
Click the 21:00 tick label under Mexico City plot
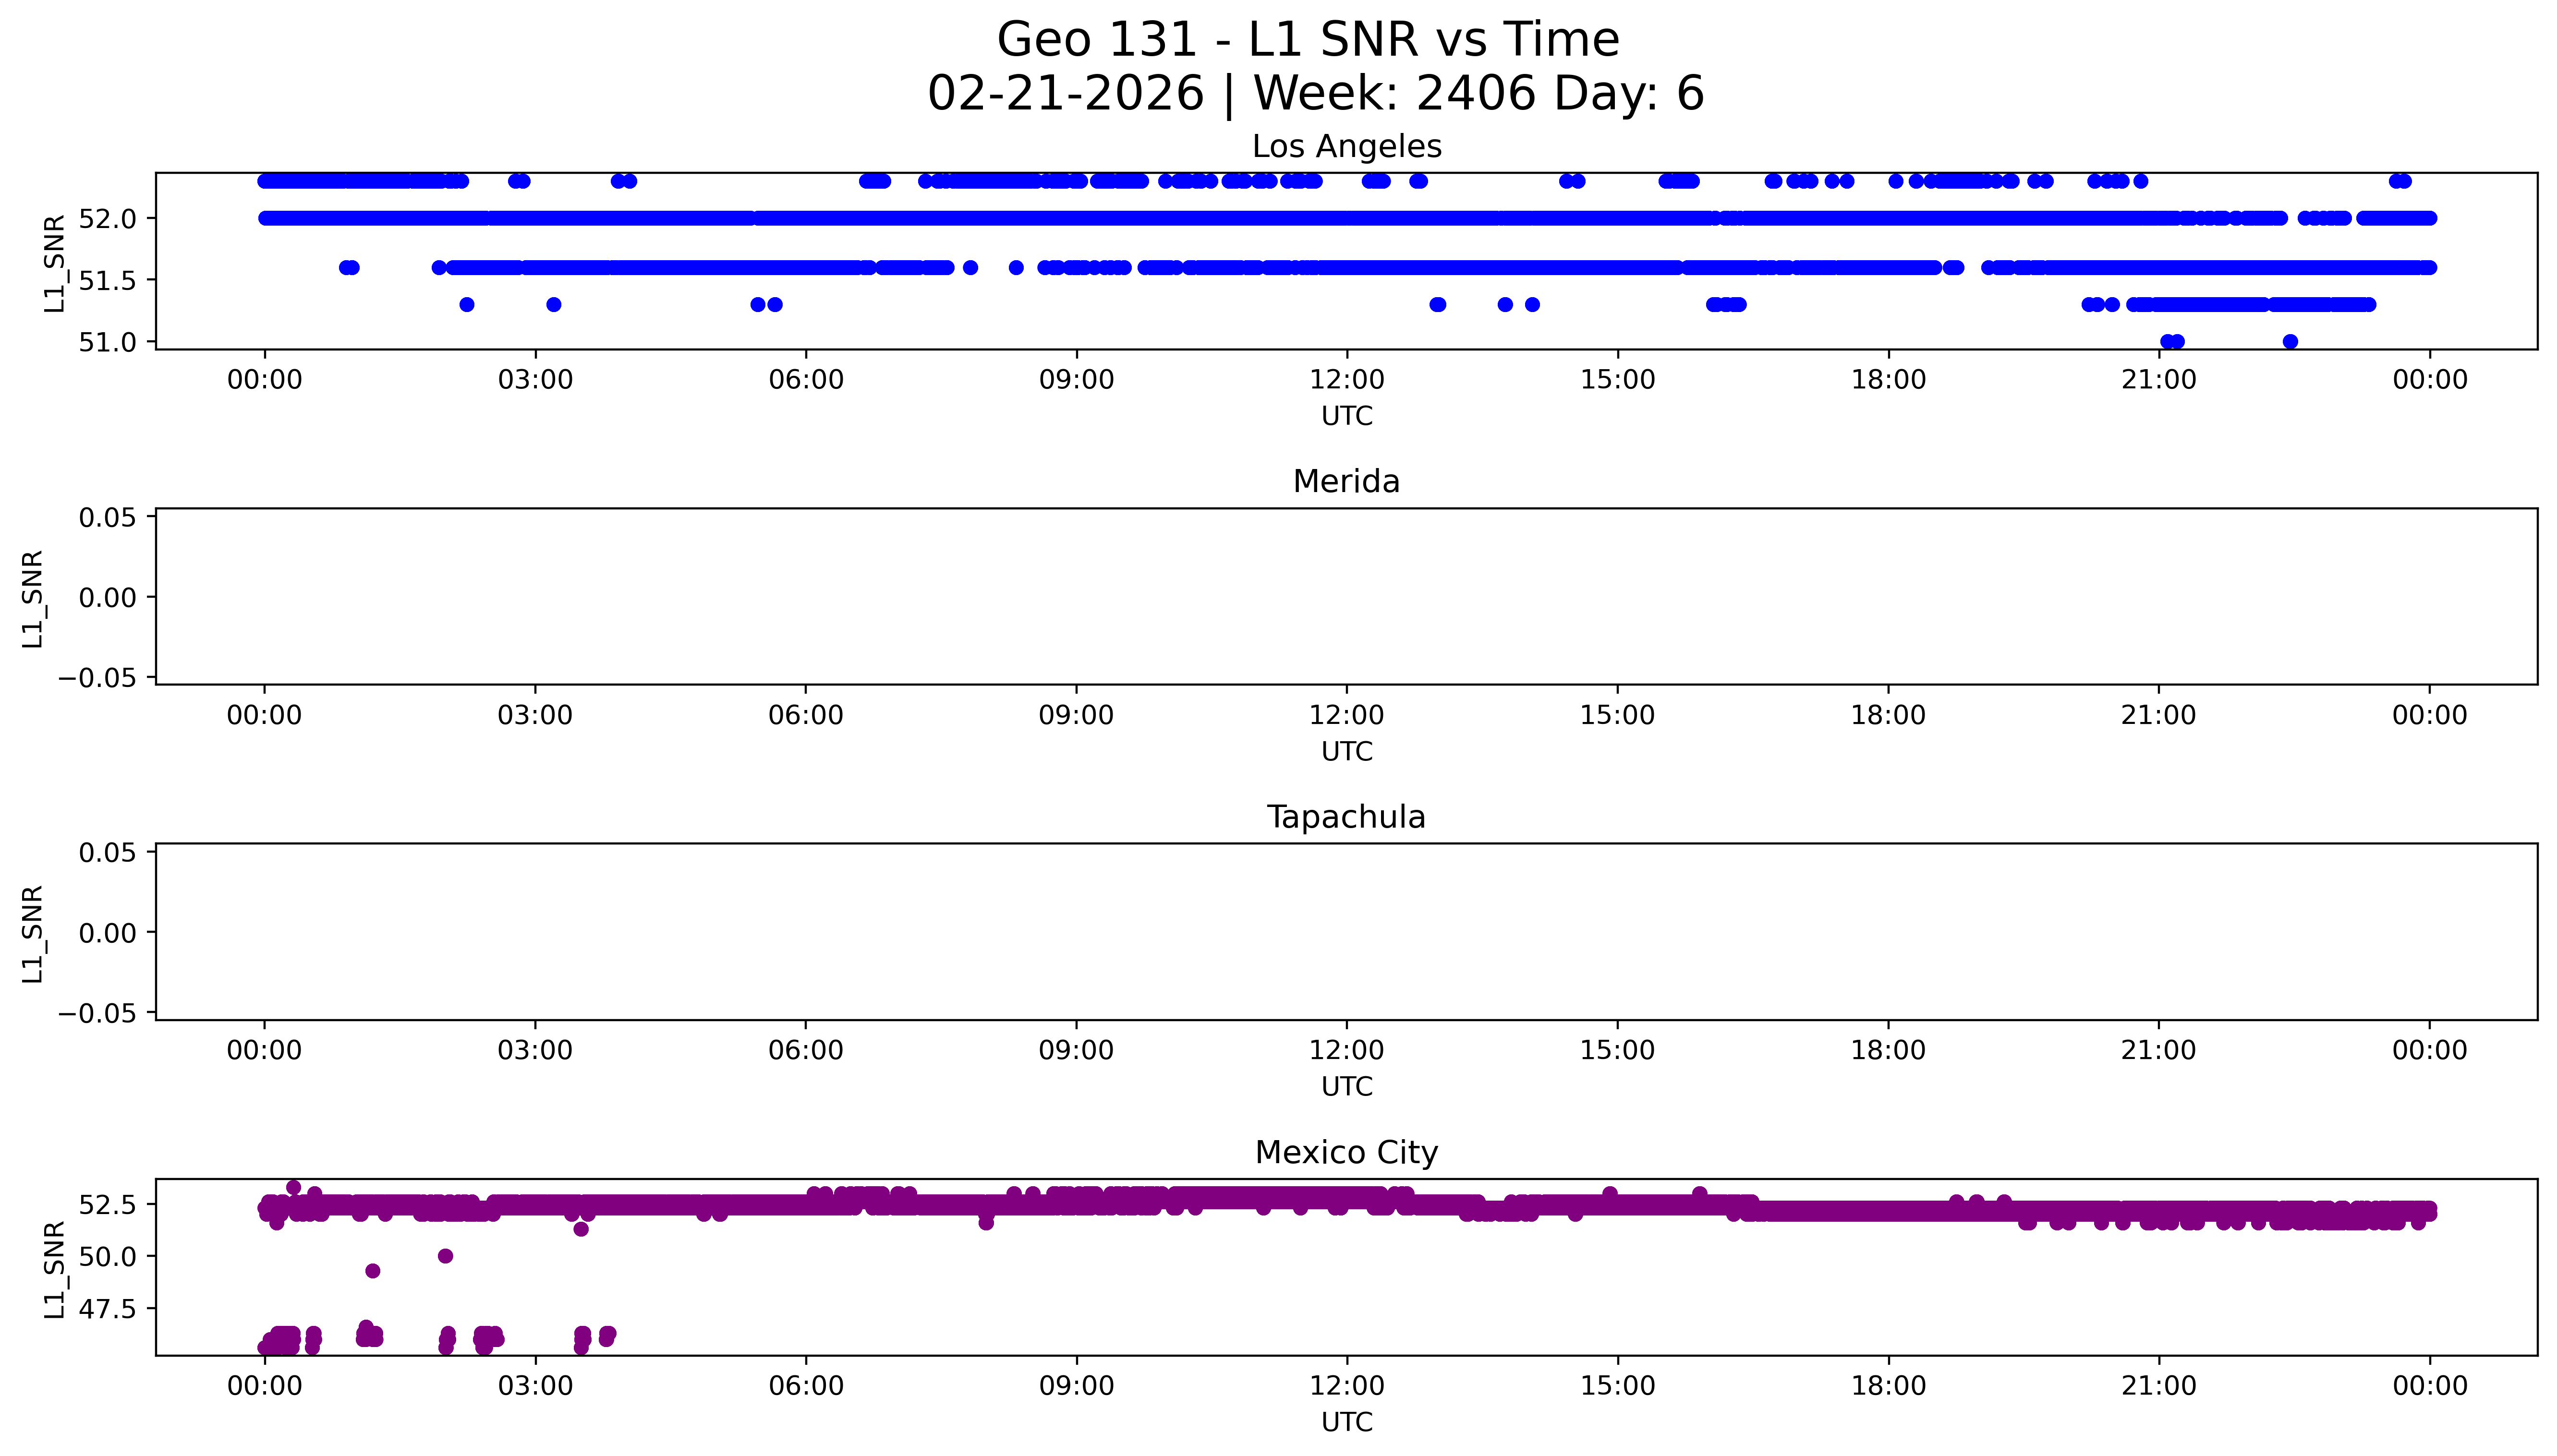(x=2159, y=1386)
